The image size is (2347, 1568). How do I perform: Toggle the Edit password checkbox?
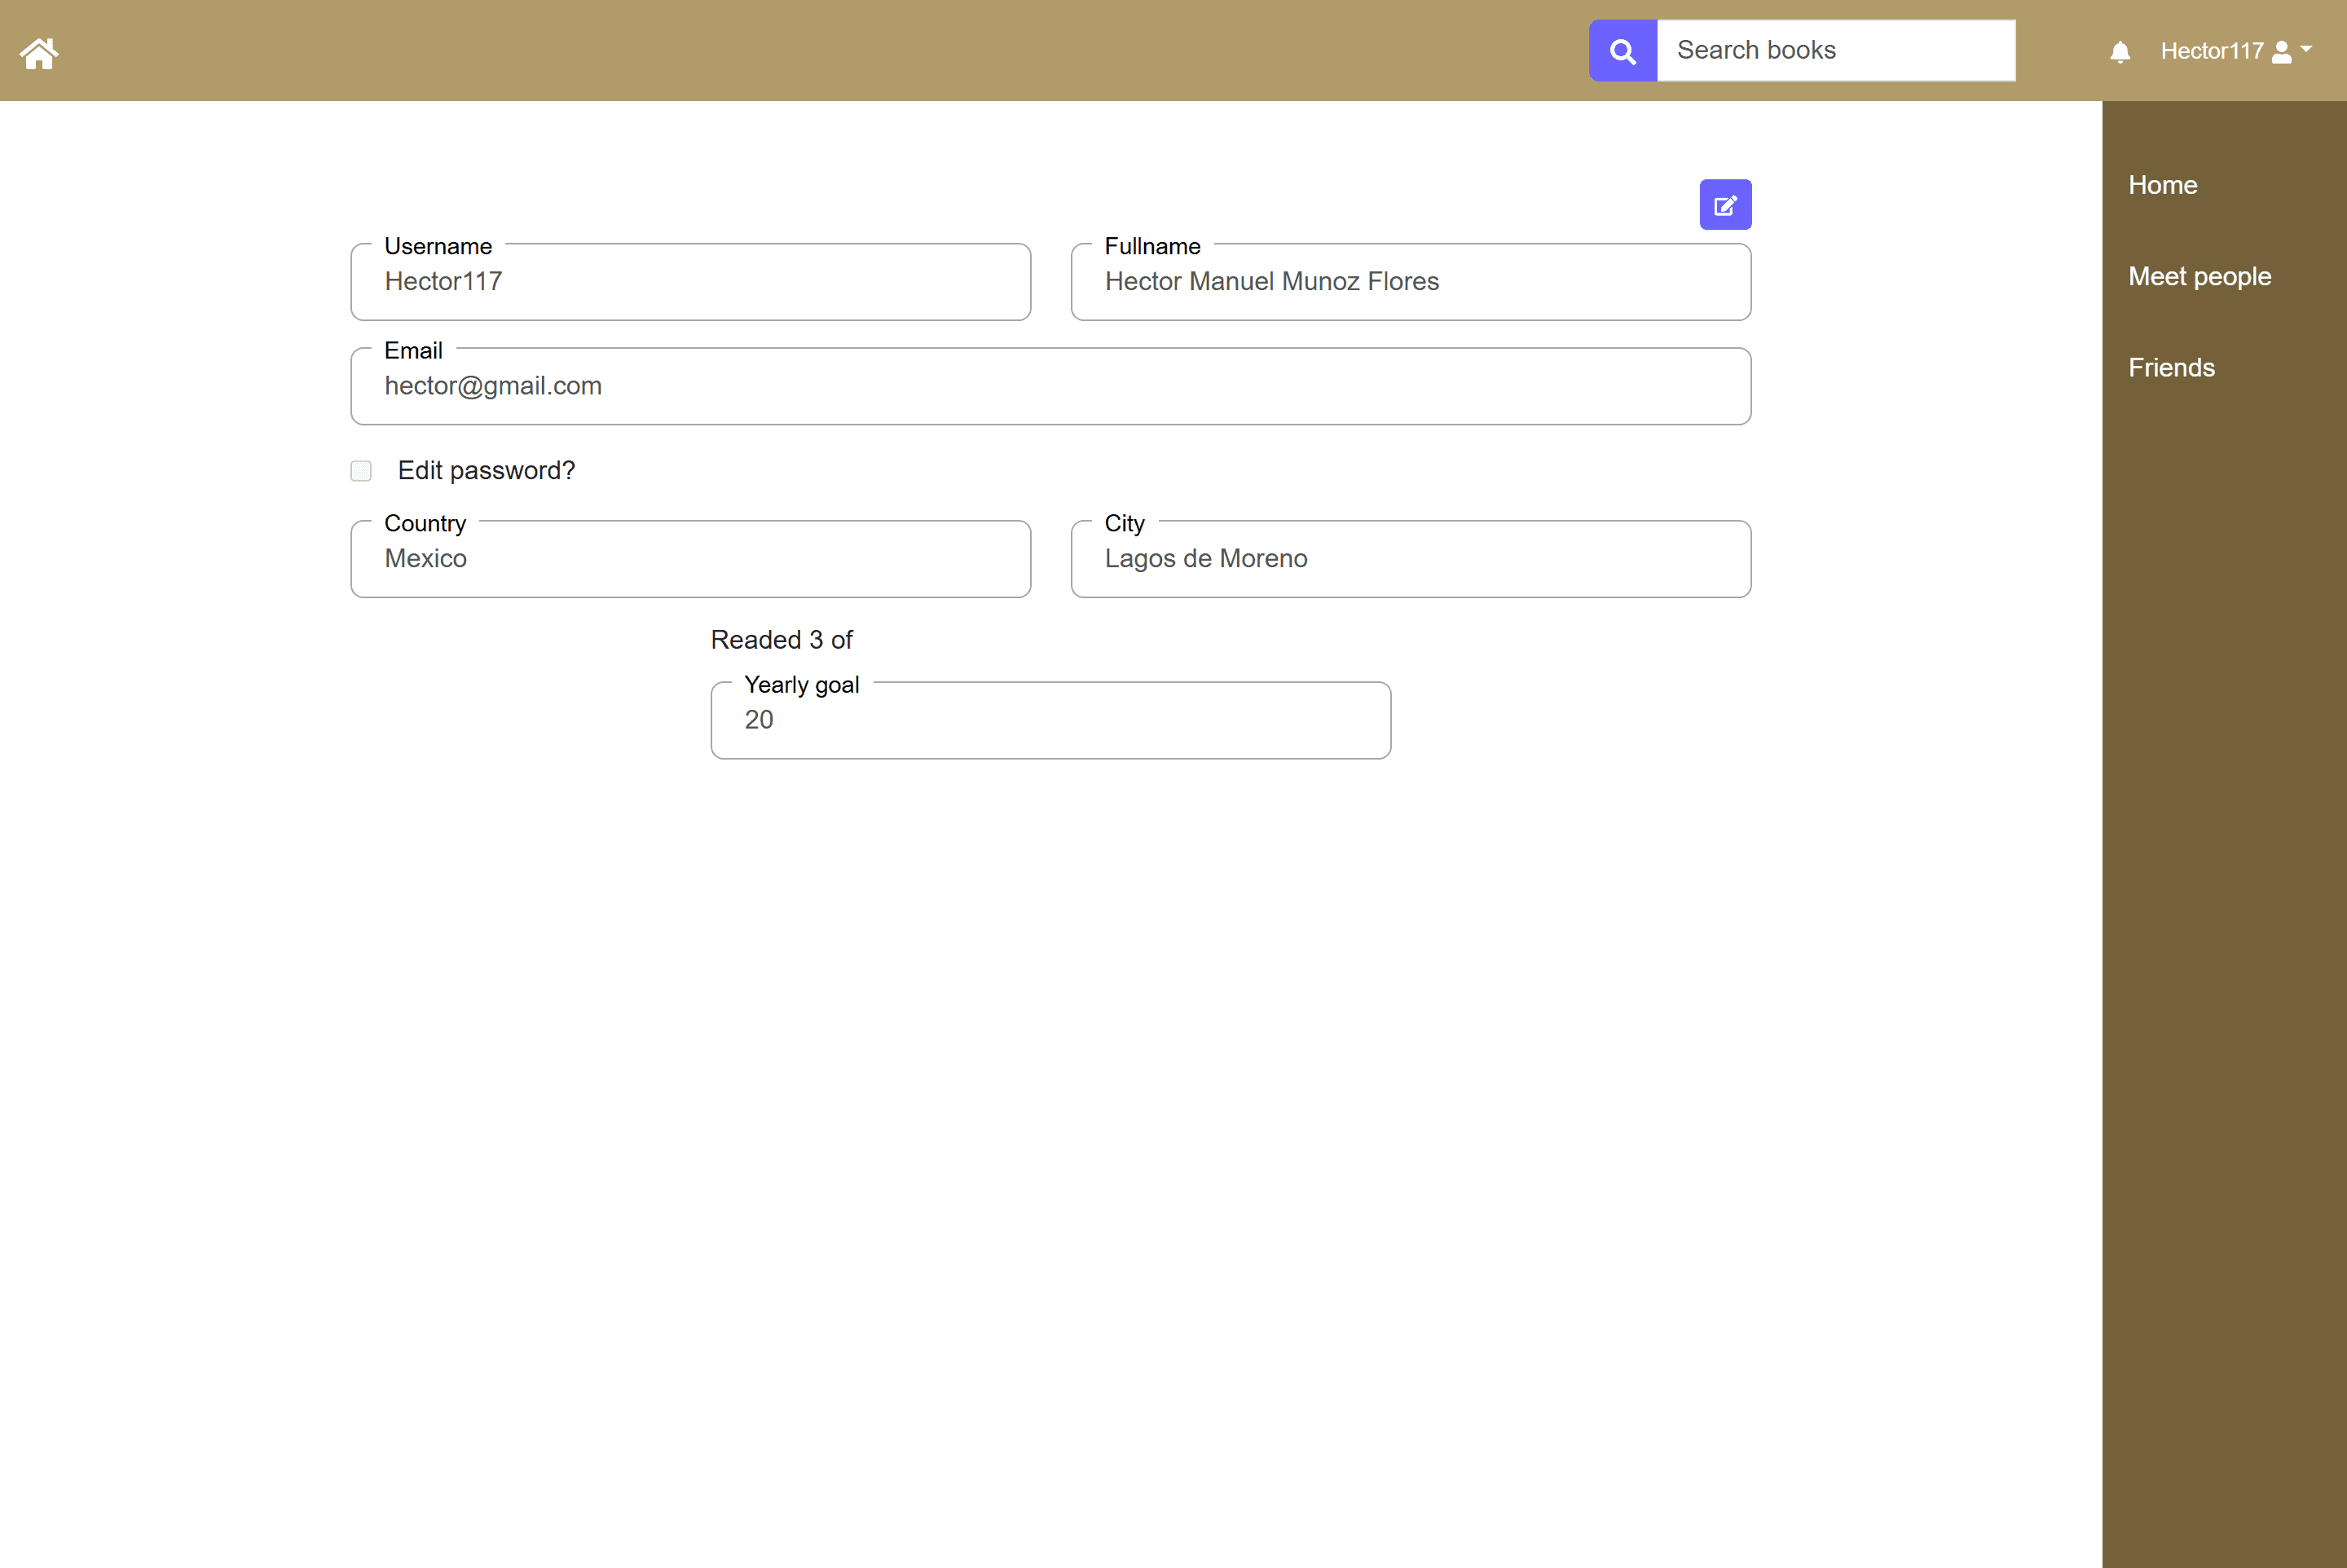point(361,471)
